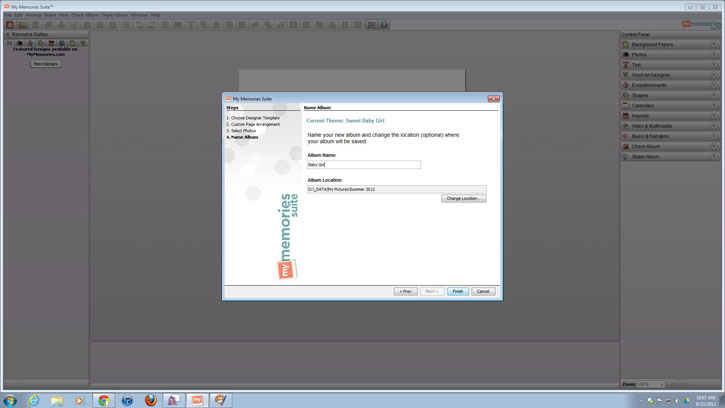Screen dimensions: 725x408
Task: Open the Insert menu
Action: pos(50,15)
